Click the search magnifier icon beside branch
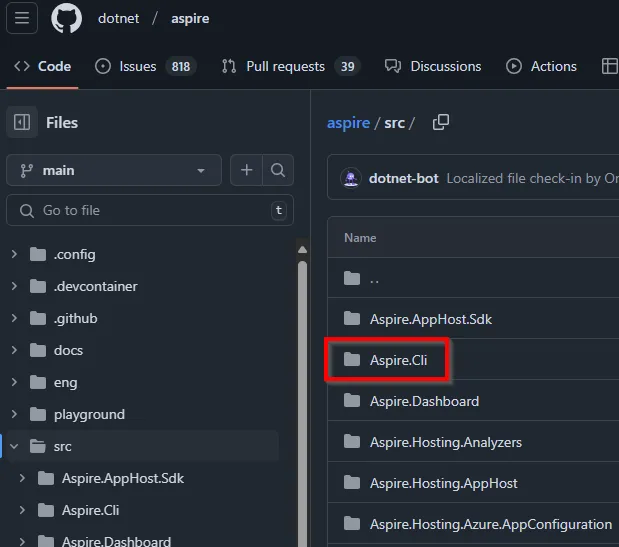The width and height of the screenshot is (619, 547). (x=278, y=170)
